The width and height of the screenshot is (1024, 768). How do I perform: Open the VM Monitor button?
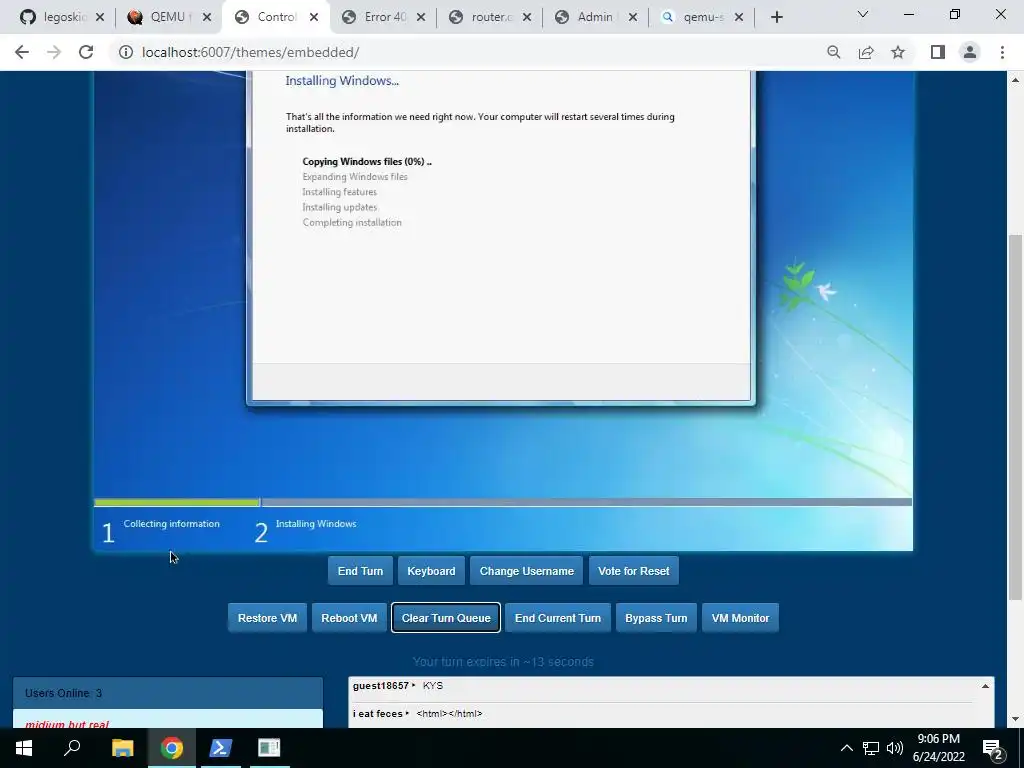[x=740, y=618]
